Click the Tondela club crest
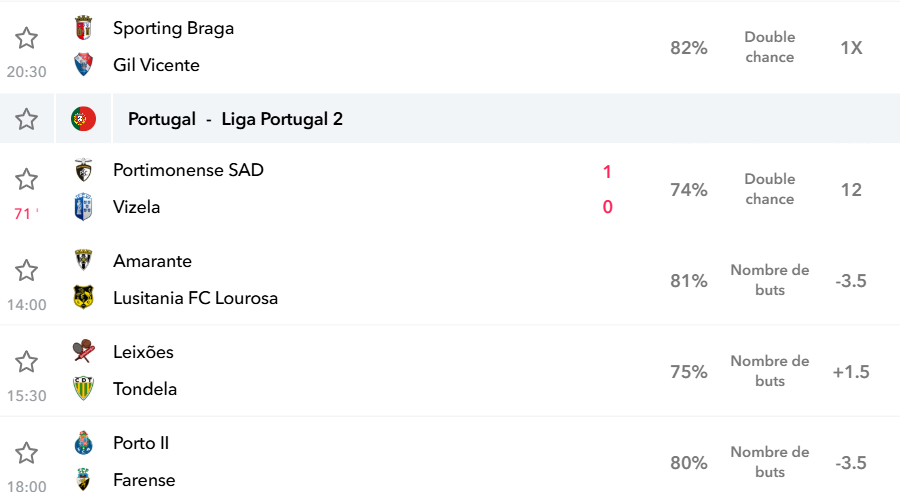This screenshot has width=900, height=492. pos(84,389)
